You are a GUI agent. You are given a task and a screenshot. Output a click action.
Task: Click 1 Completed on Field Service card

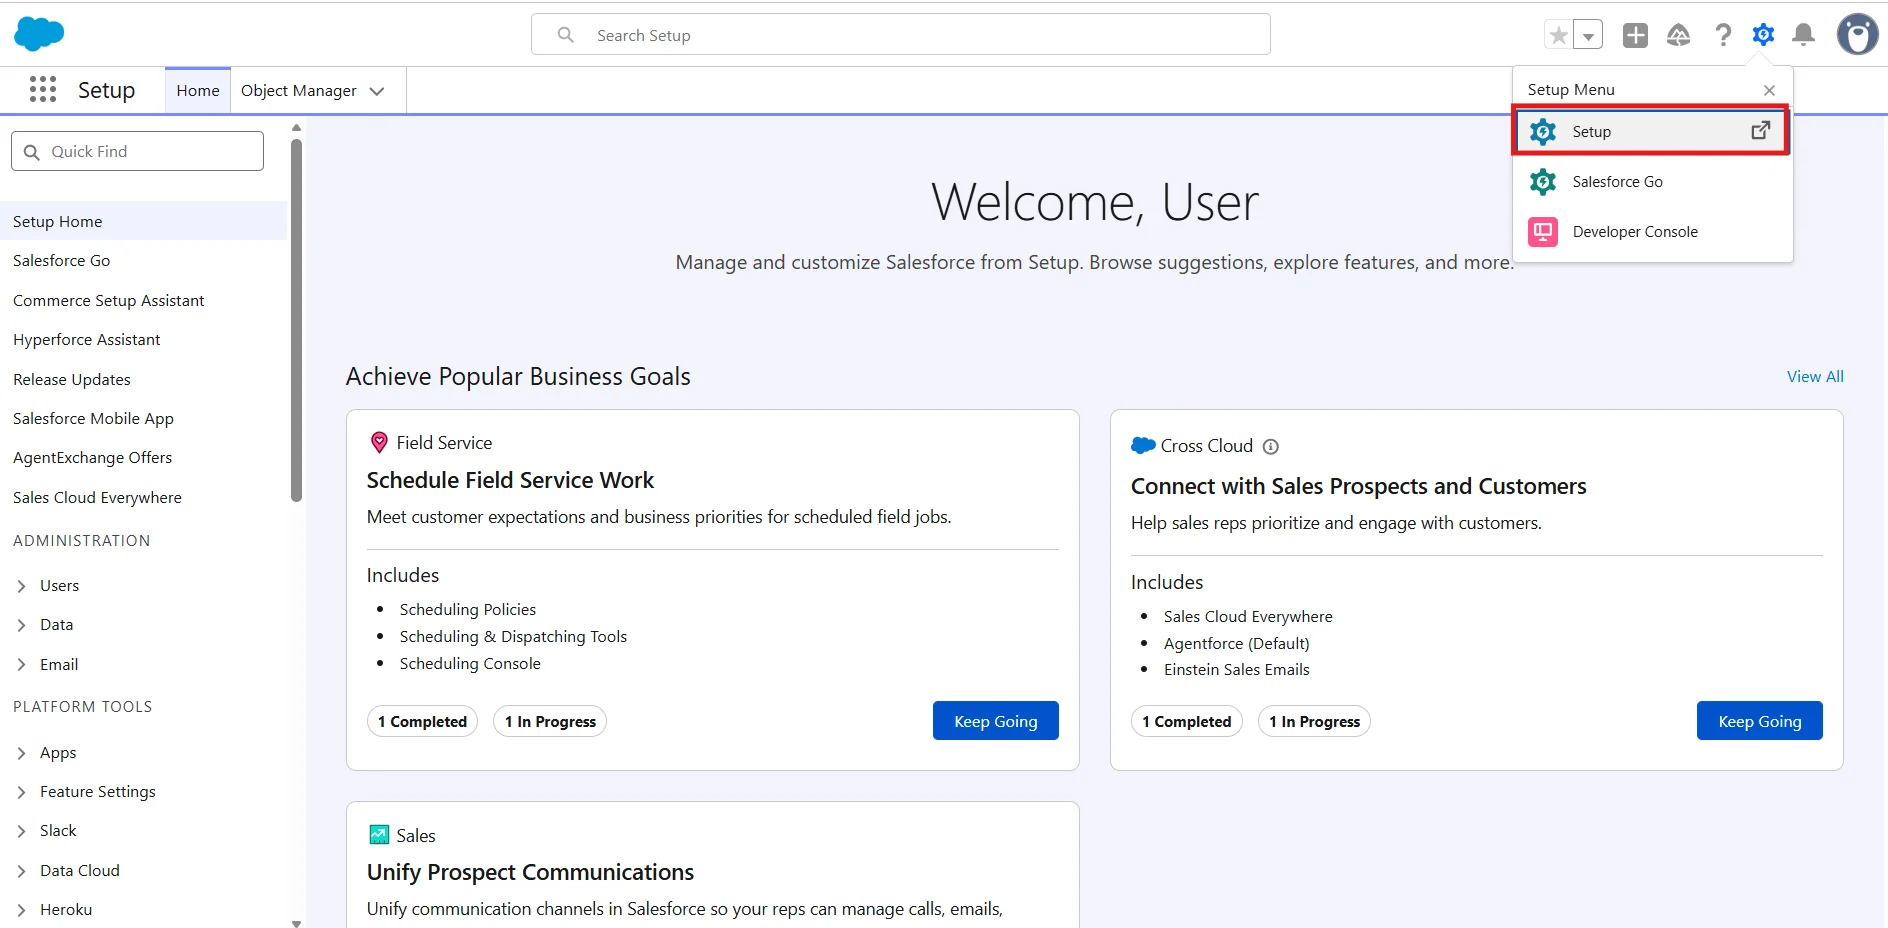point(422,721)
